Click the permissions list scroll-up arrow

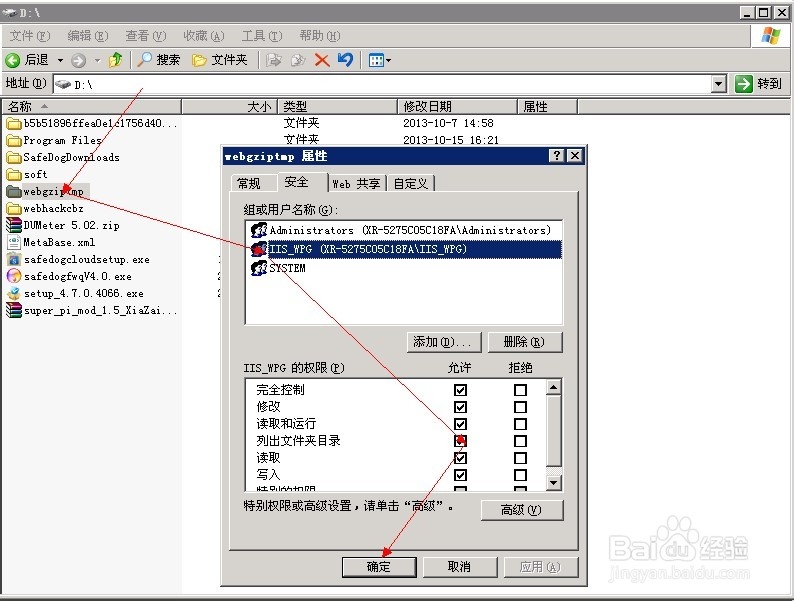tap(553, 387)
